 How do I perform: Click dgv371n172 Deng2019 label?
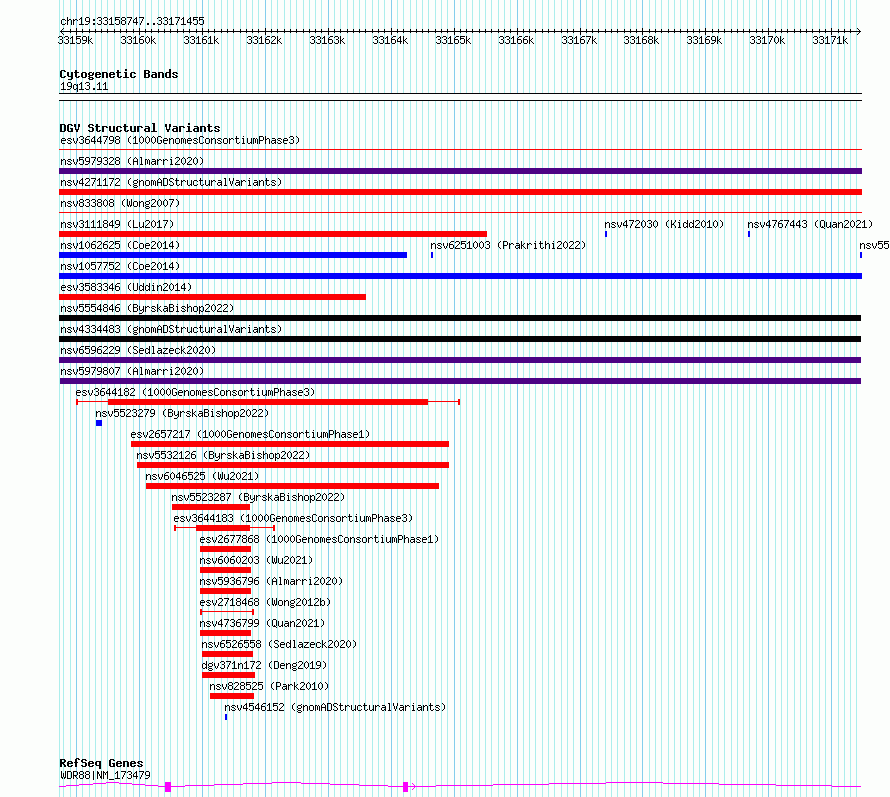pos(264,665)
